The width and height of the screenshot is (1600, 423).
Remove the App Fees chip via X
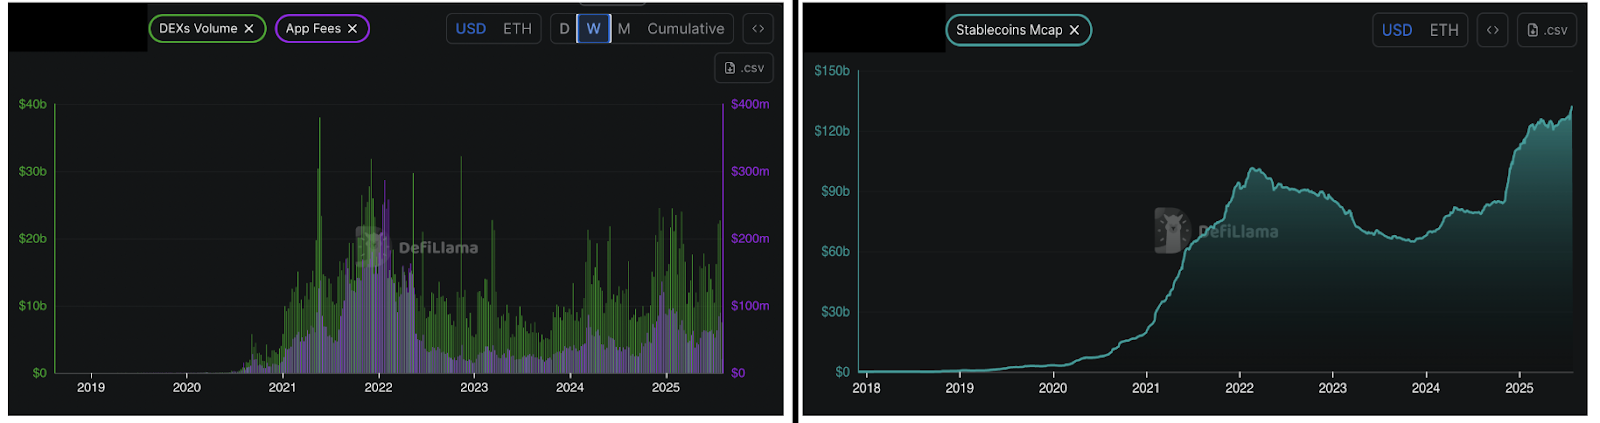pyautogui.click(x=352, y=29)
